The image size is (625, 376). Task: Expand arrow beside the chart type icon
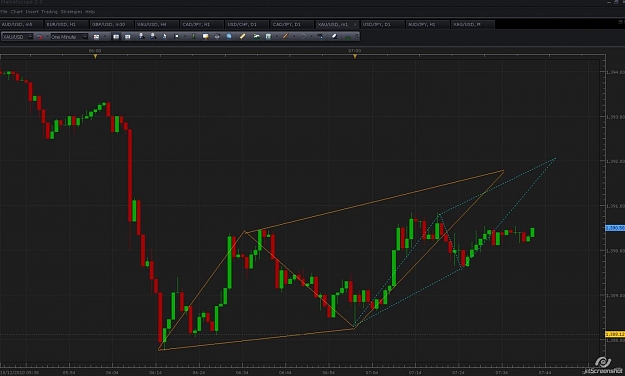105,37
